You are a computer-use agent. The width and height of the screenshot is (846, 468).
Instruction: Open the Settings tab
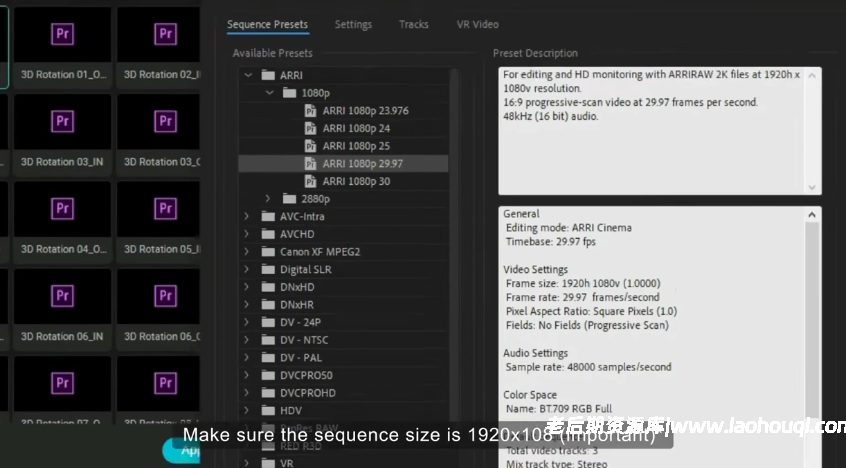pyautogui.click(x=353, y=24)
